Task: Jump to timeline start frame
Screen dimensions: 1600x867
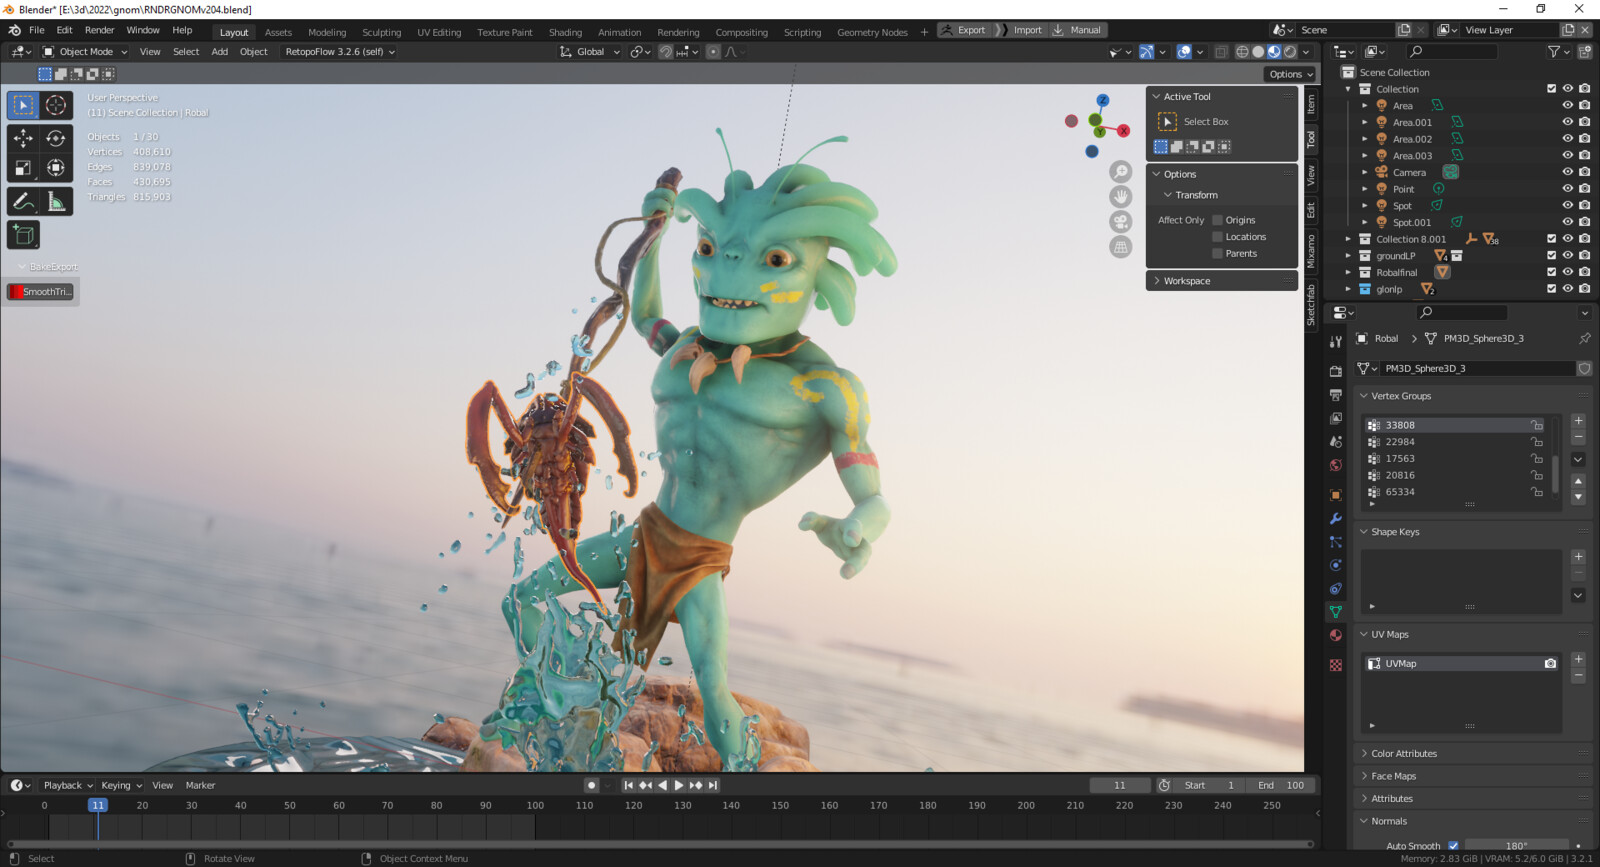Action: [x=628, y=785]
